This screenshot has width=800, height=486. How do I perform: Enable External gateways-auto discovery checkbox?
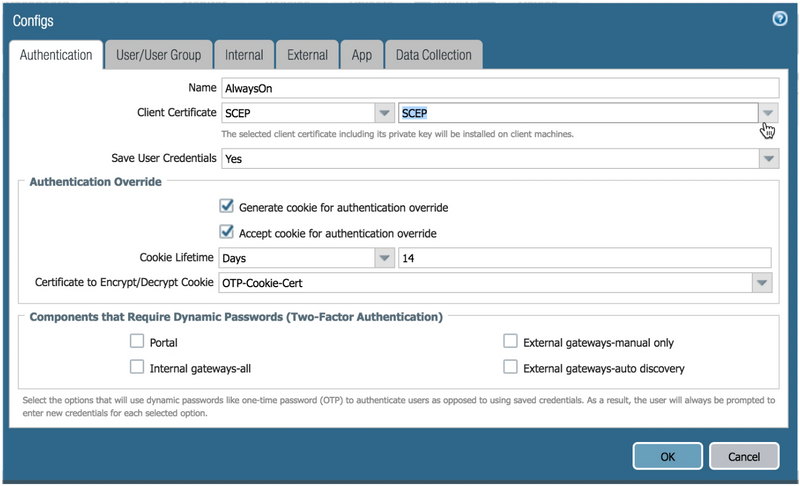[510, 367]
